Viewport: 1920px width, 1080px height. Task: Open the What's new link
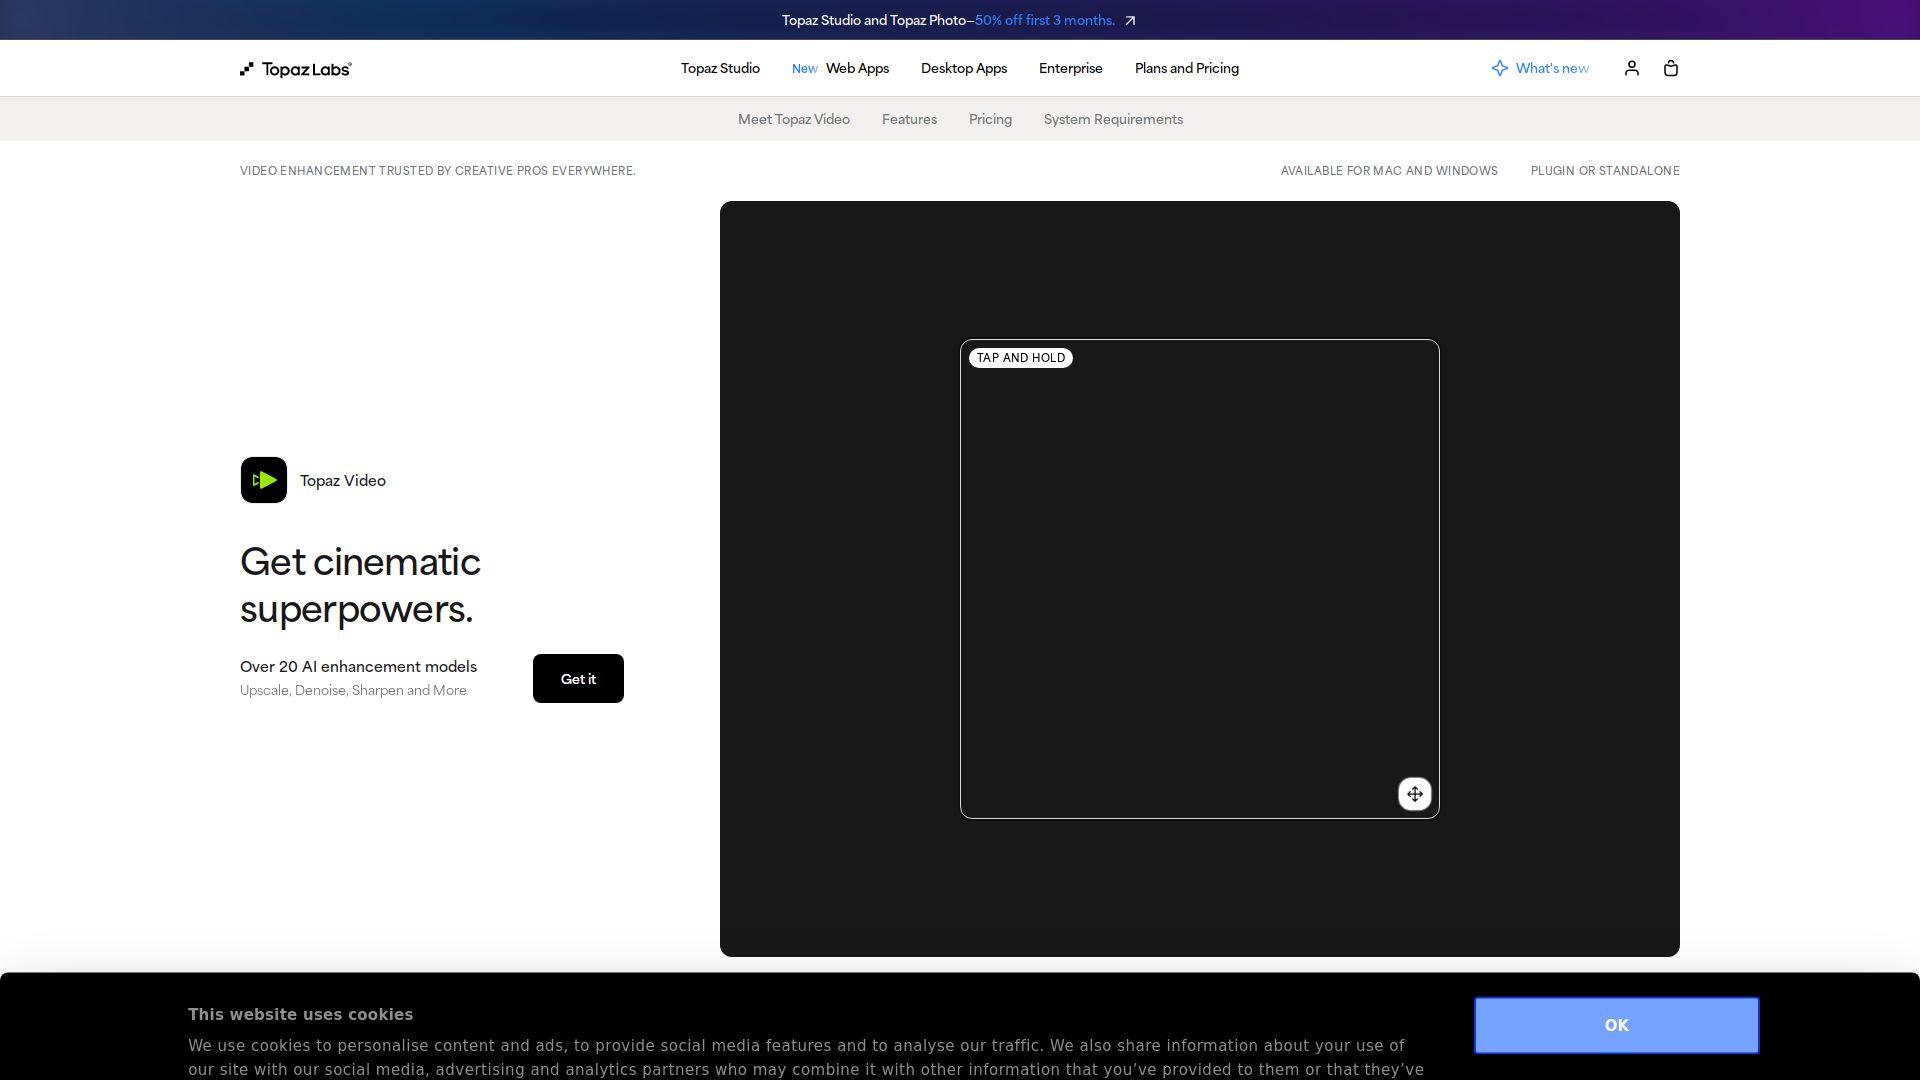pyautogui.click(x=1552, y=68)
